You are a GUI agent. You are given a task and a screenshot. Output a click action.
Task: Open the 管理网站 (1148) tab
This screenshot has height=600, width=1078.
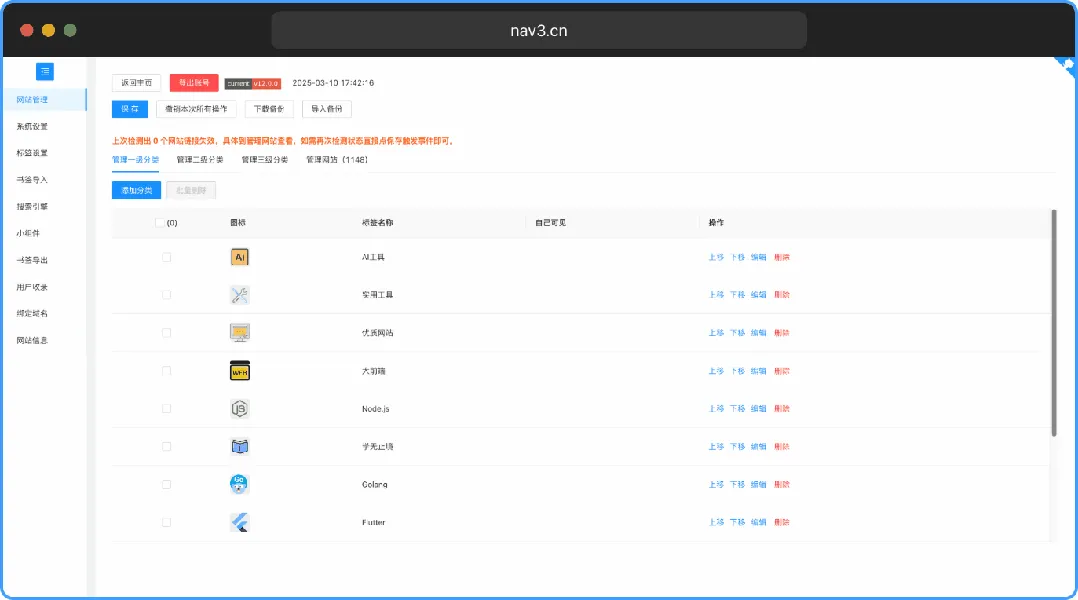pos(337,159)
